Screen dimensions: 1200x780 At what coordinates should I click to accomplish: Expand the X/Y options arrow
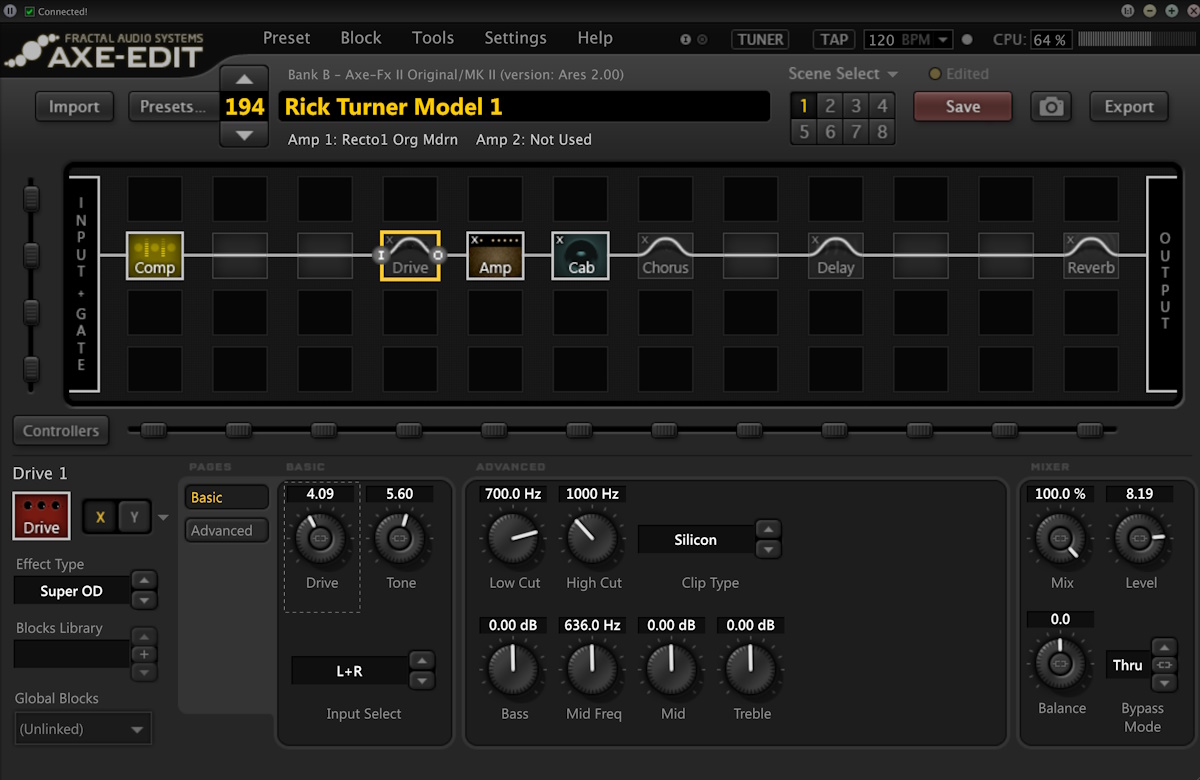(x=164, y=517)
